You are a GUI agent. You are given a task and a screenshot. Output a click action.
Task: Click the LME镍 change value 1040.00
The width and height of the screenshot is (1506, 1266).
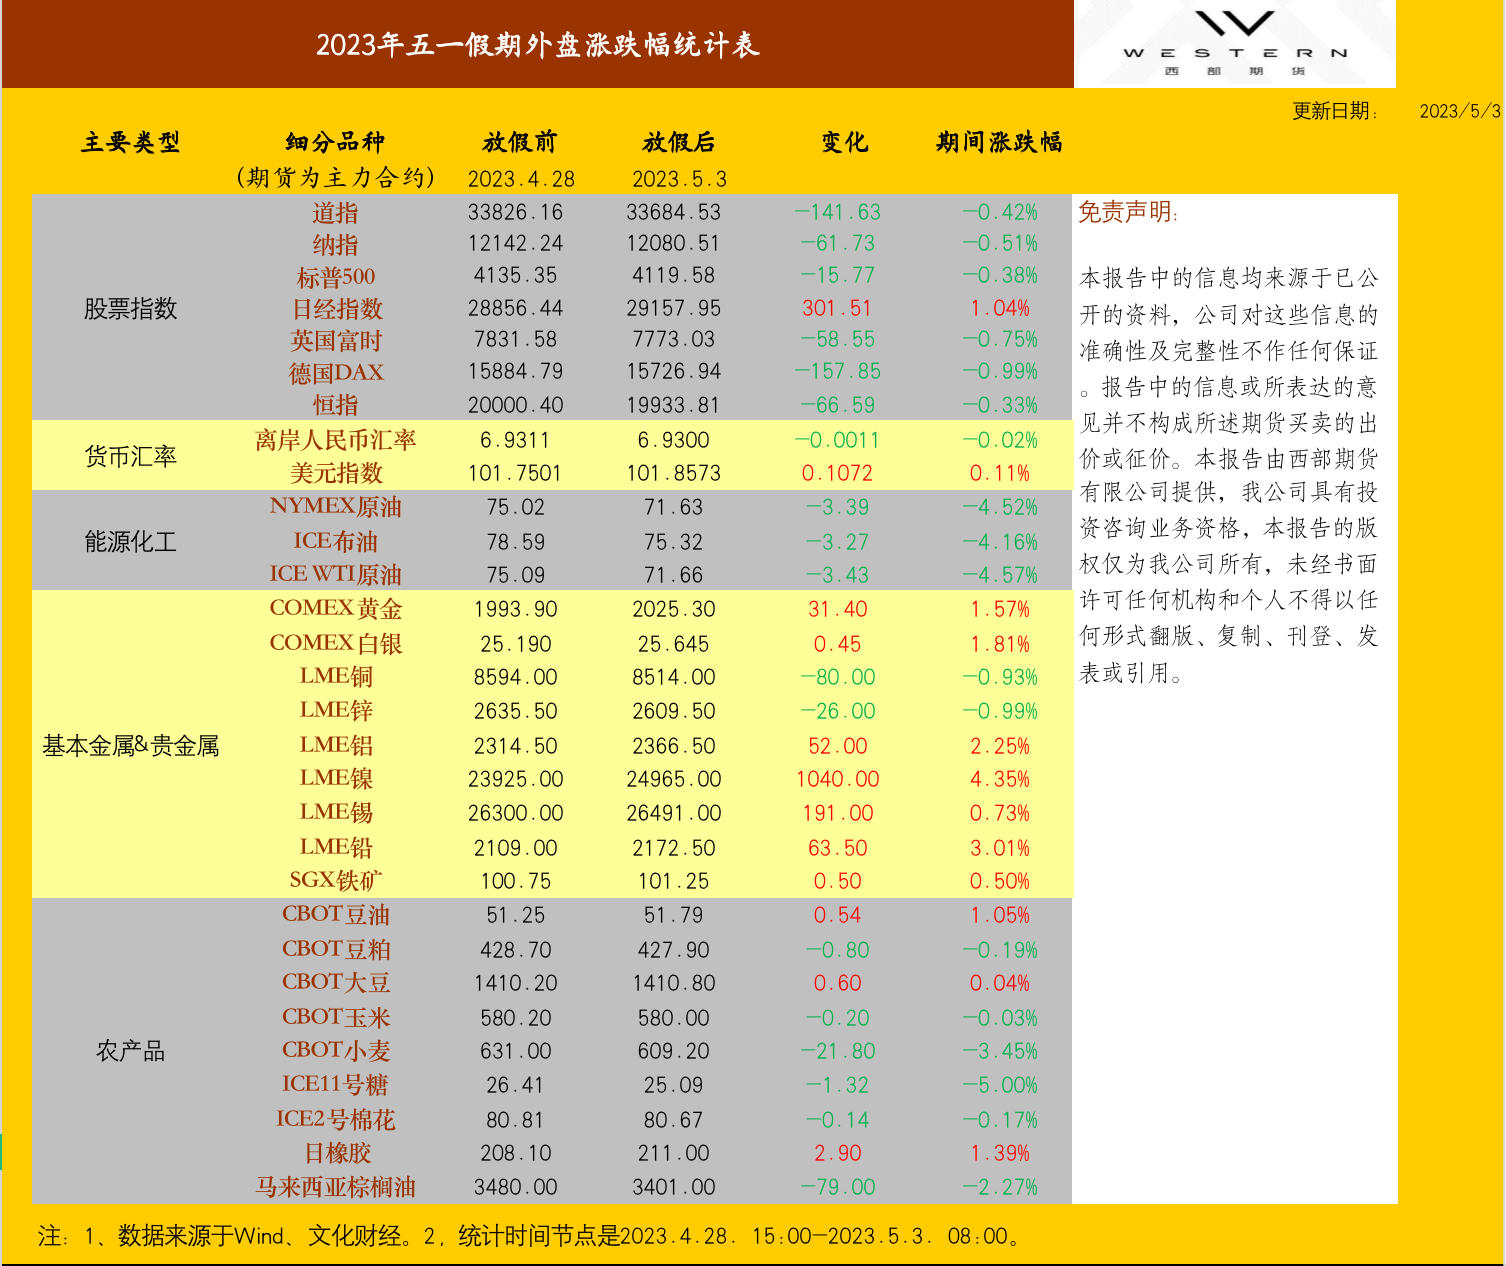pyautogui.click(x=837, y=779)
